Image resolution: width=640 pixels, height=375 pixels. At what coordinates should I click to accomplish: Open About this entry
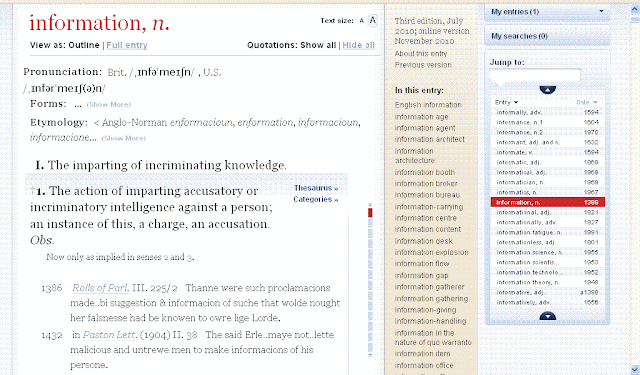(x=421, y=53)
